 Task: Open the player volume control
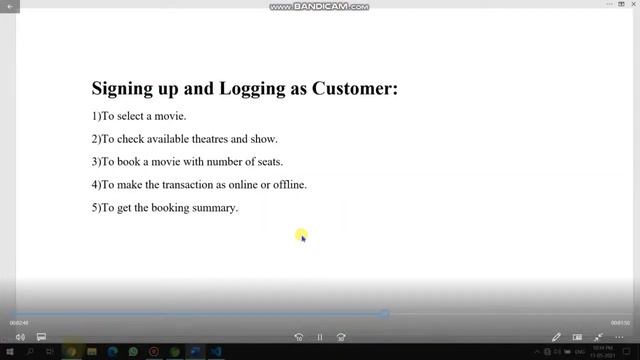coord(20,337)
